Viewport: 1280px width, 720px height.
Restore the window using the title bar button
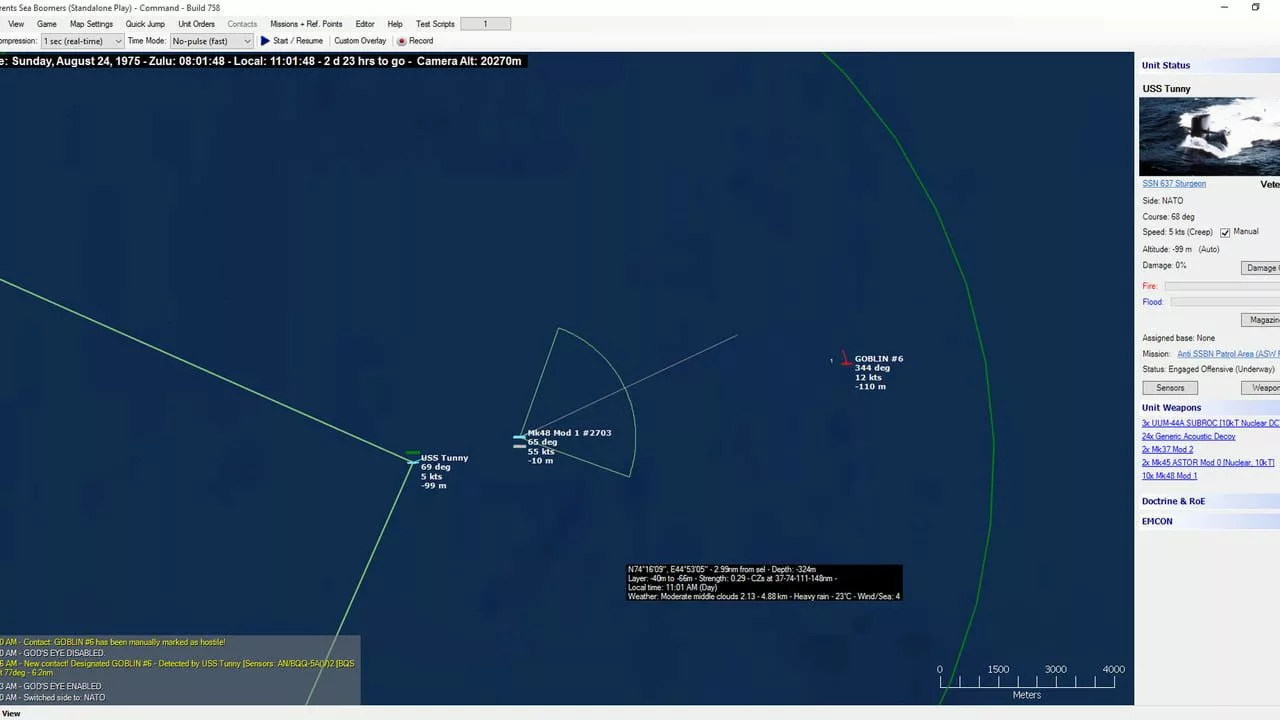click(x=1256, y=7)
